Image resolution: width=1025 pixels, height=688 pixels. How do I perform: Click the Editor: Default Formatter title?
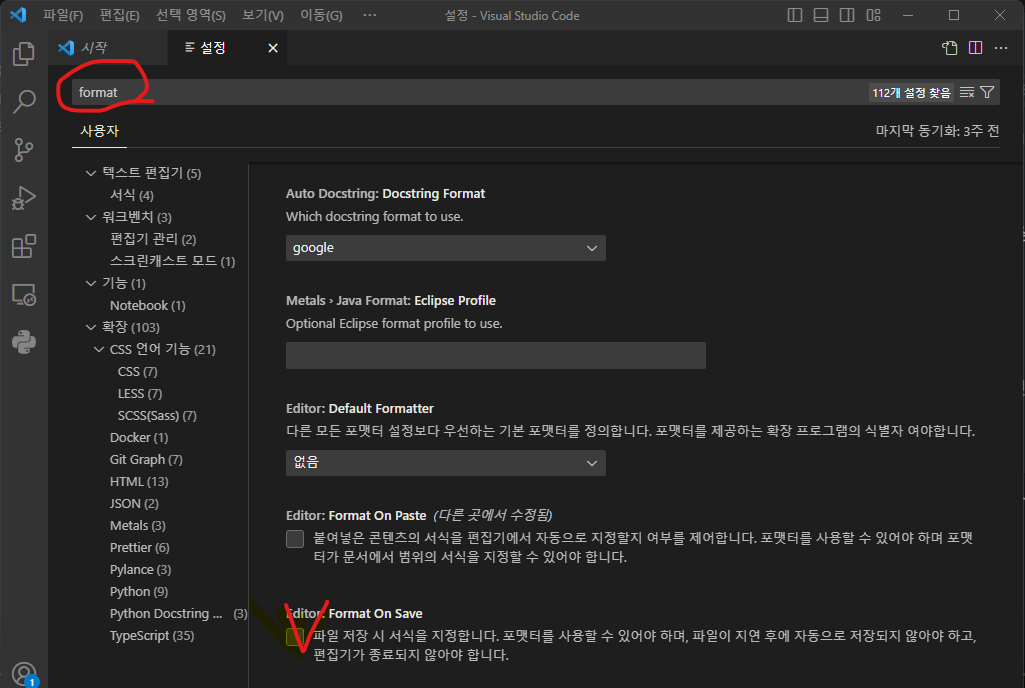point(360,409)
